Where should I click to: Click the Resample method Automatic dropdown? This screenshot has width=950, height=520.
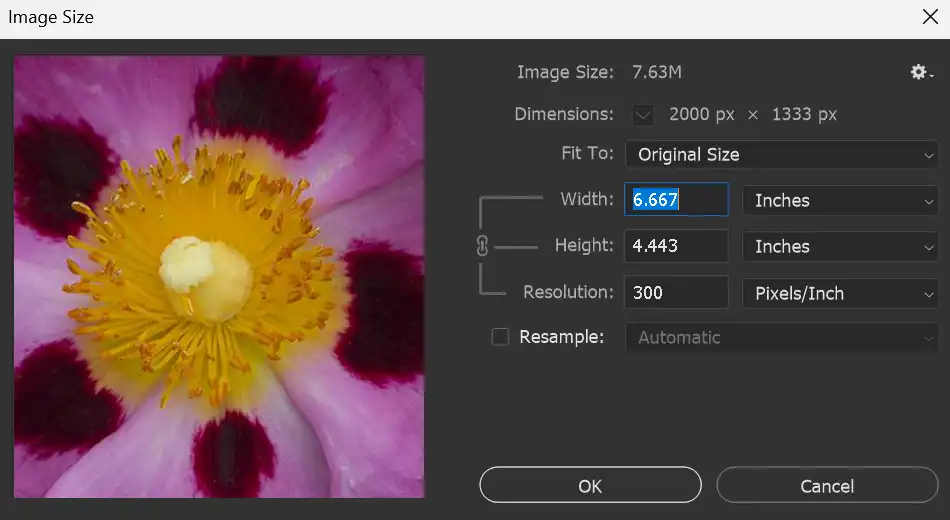pos(781,337)
